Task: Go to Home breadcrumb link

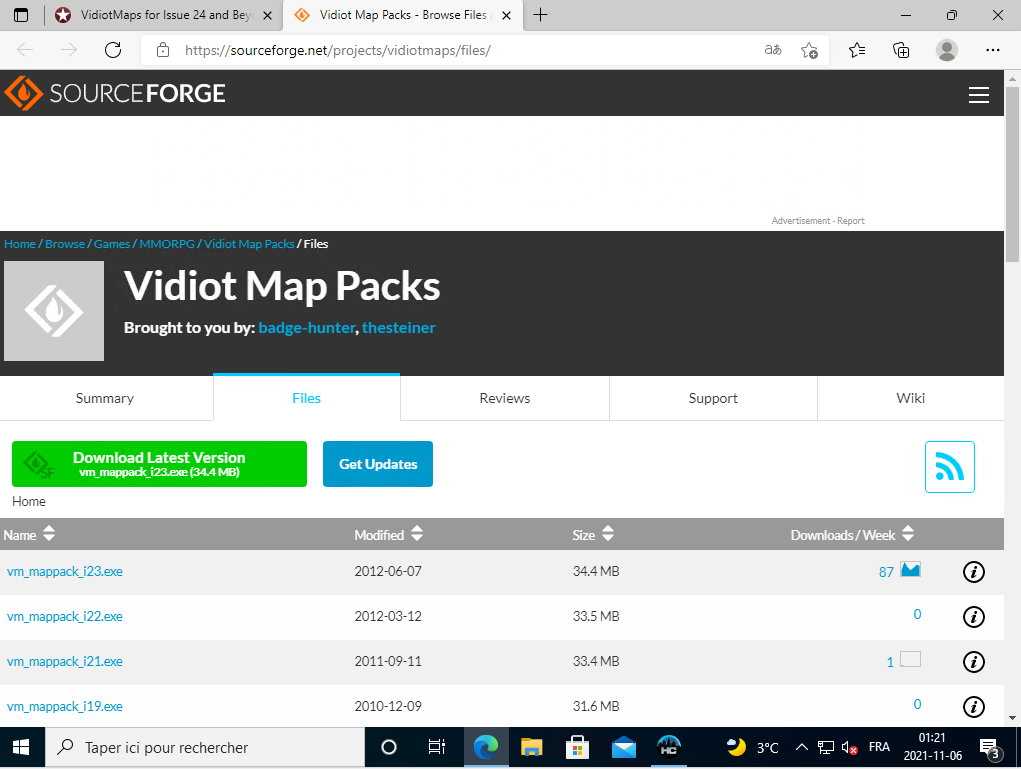Action: click(20, 244)
